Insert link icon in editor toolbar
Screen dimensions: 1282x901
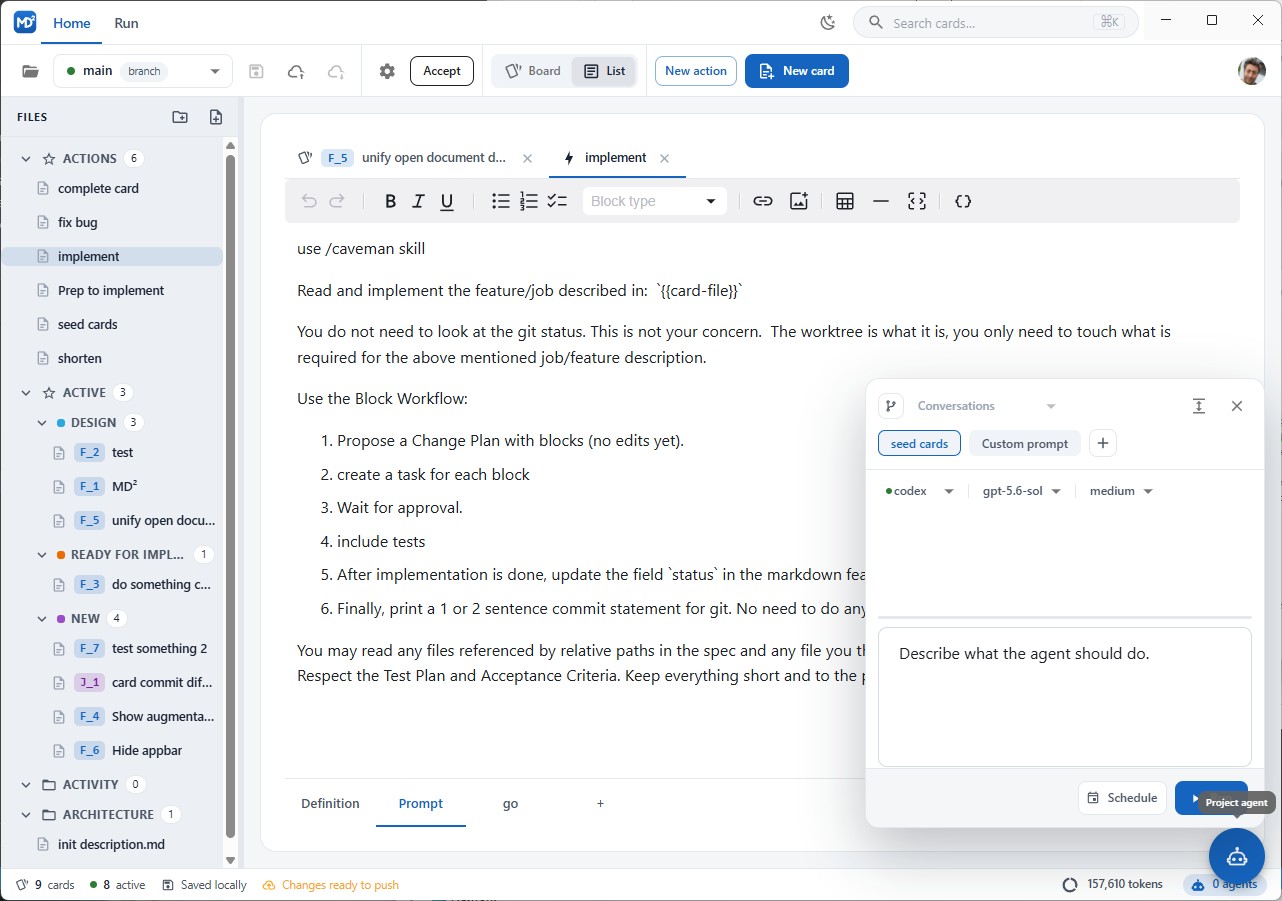[763, 201]
